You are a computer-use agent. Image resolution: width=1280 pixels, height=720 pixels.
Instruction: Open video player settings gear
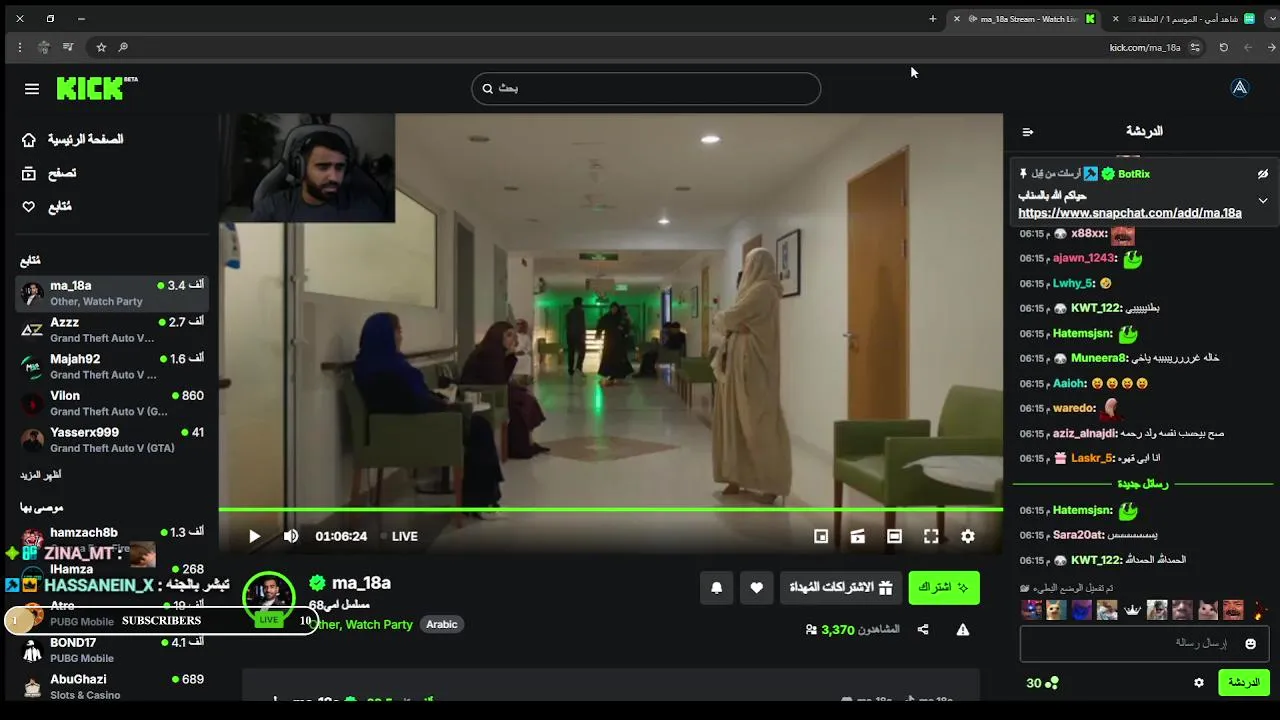pos(968,536)
